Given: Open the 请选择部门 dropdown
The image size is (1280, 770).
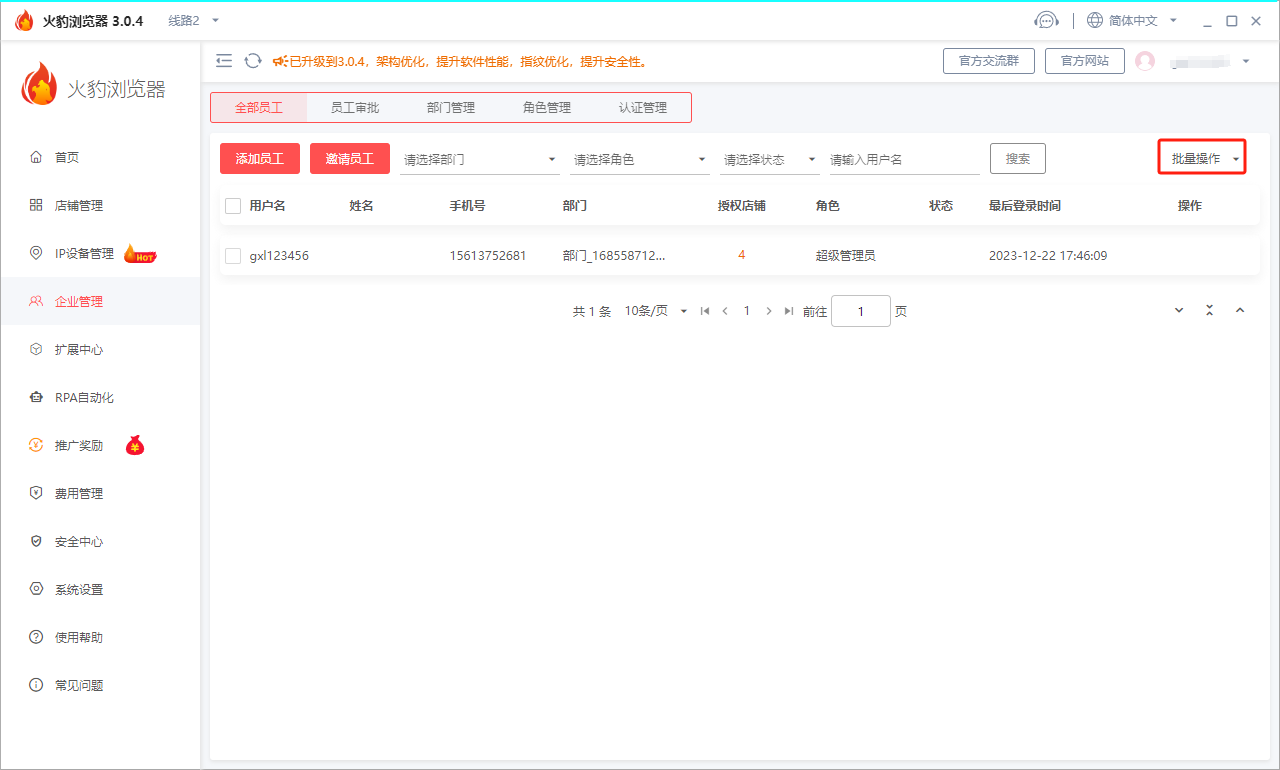Looking at the screenshot, I should (480, 158).
